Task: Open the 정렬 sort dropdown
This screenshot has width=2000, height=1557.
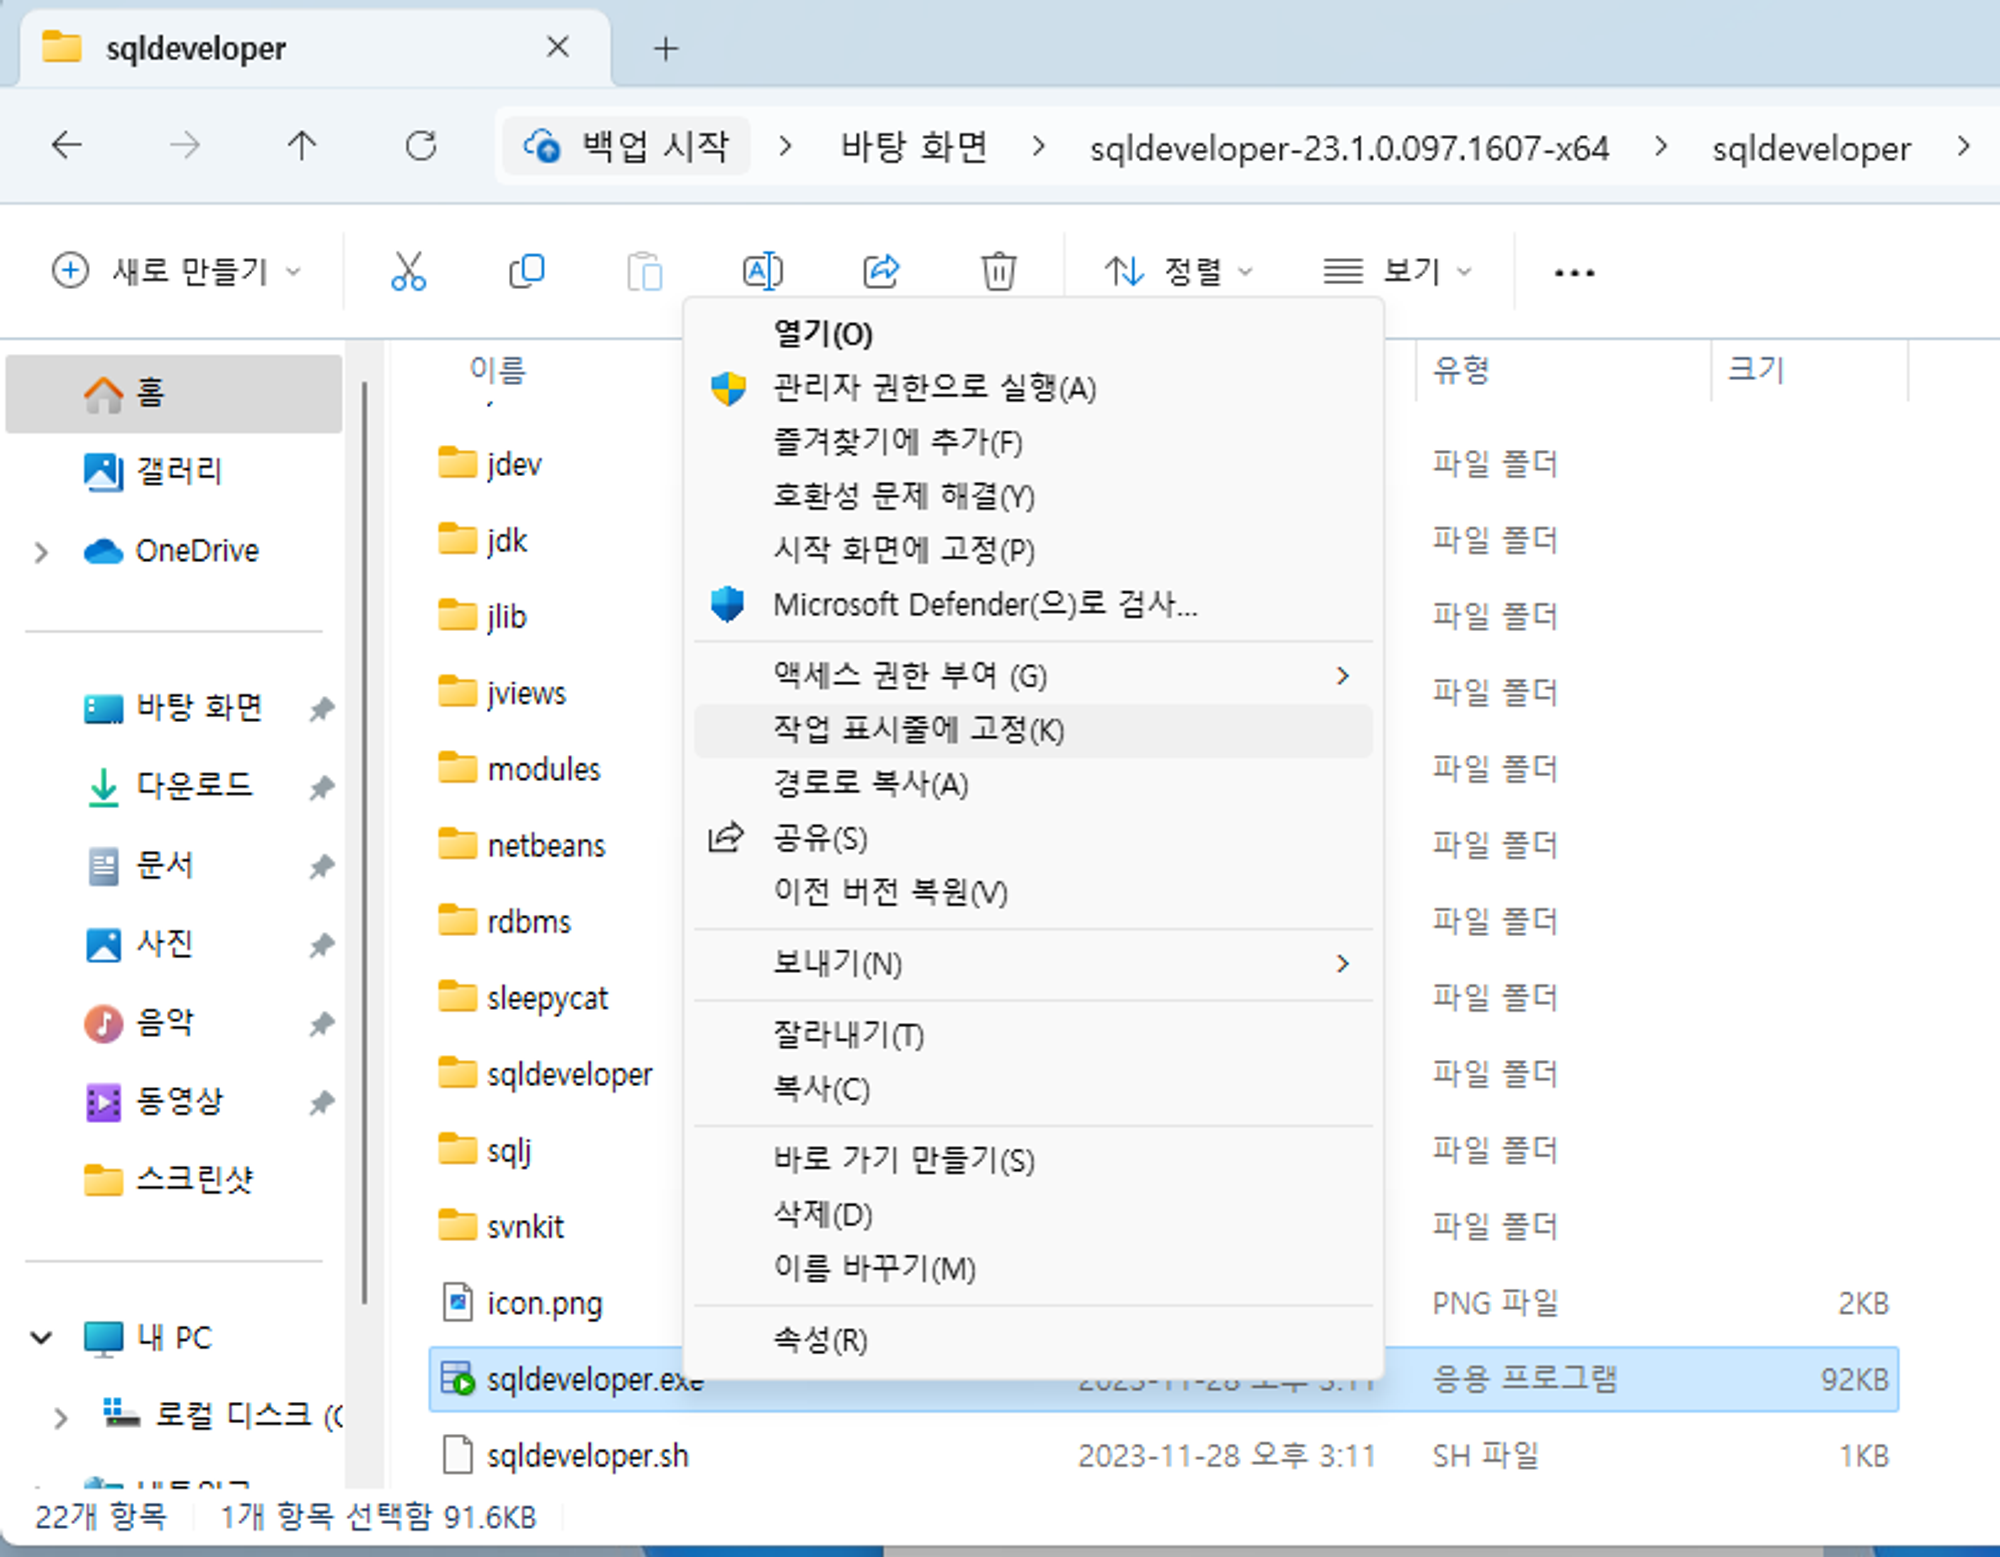Action: [x=1178, y=271]
